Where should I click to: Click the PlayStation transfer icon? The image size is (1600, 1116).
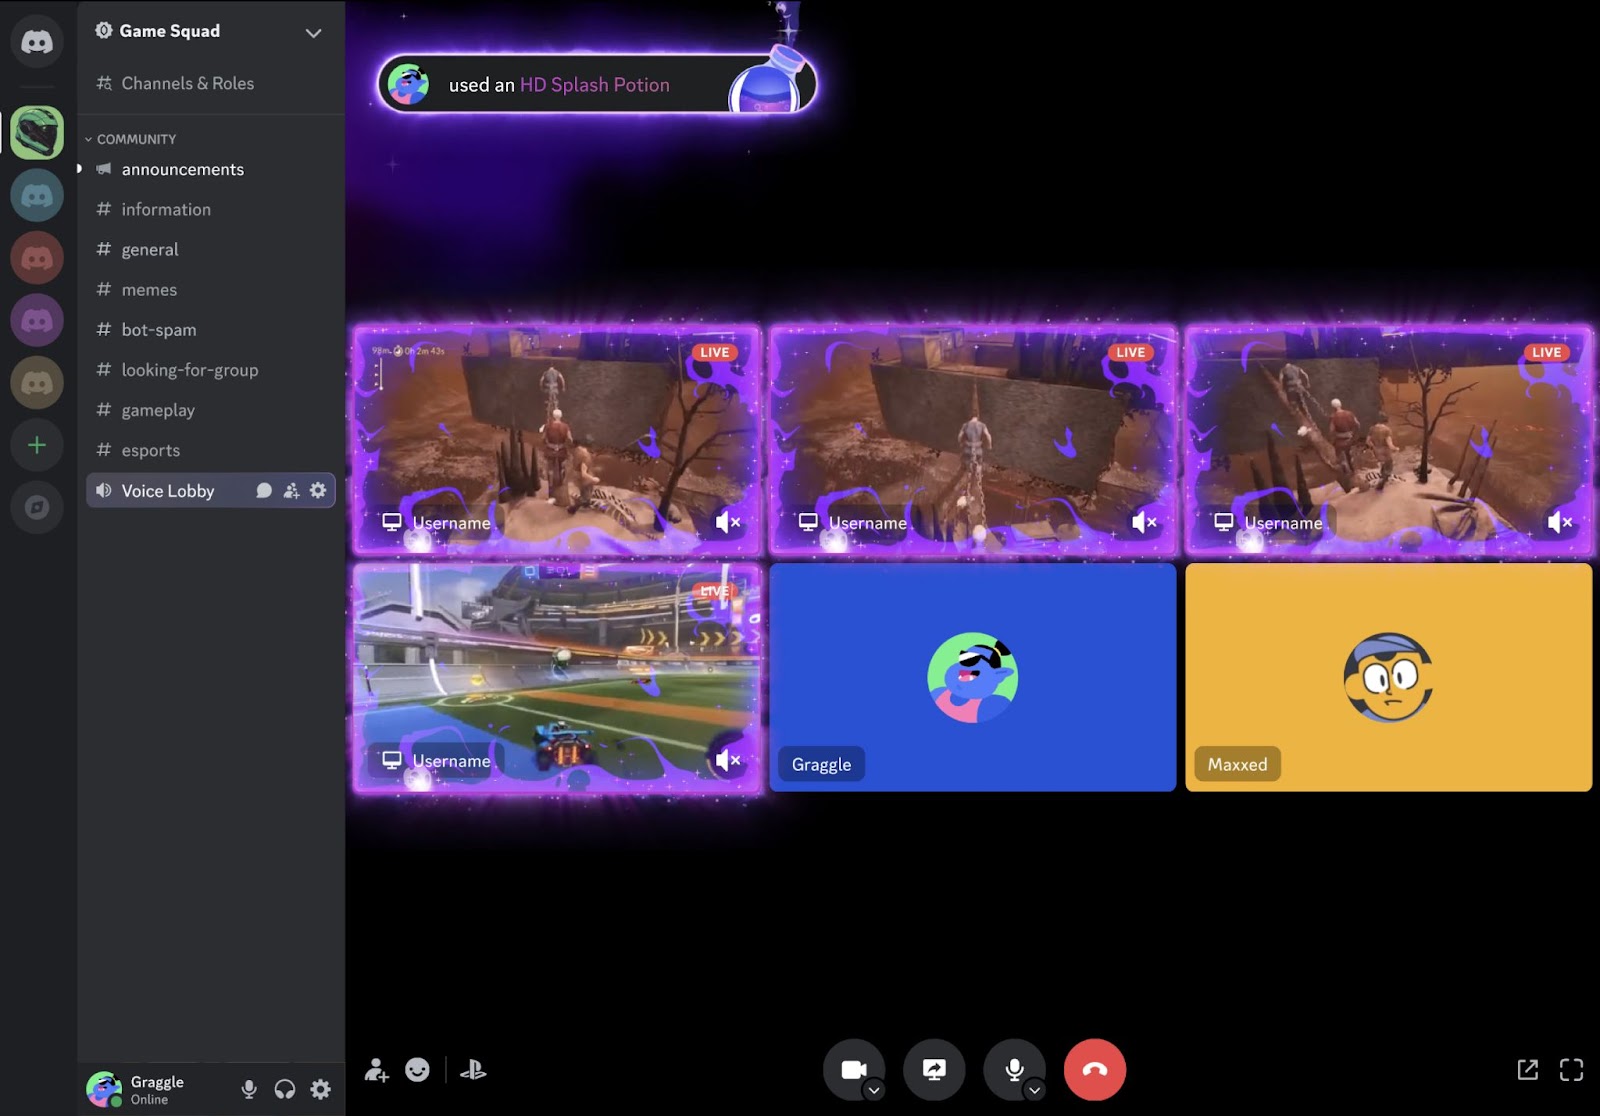click(x=473, y=1070)
